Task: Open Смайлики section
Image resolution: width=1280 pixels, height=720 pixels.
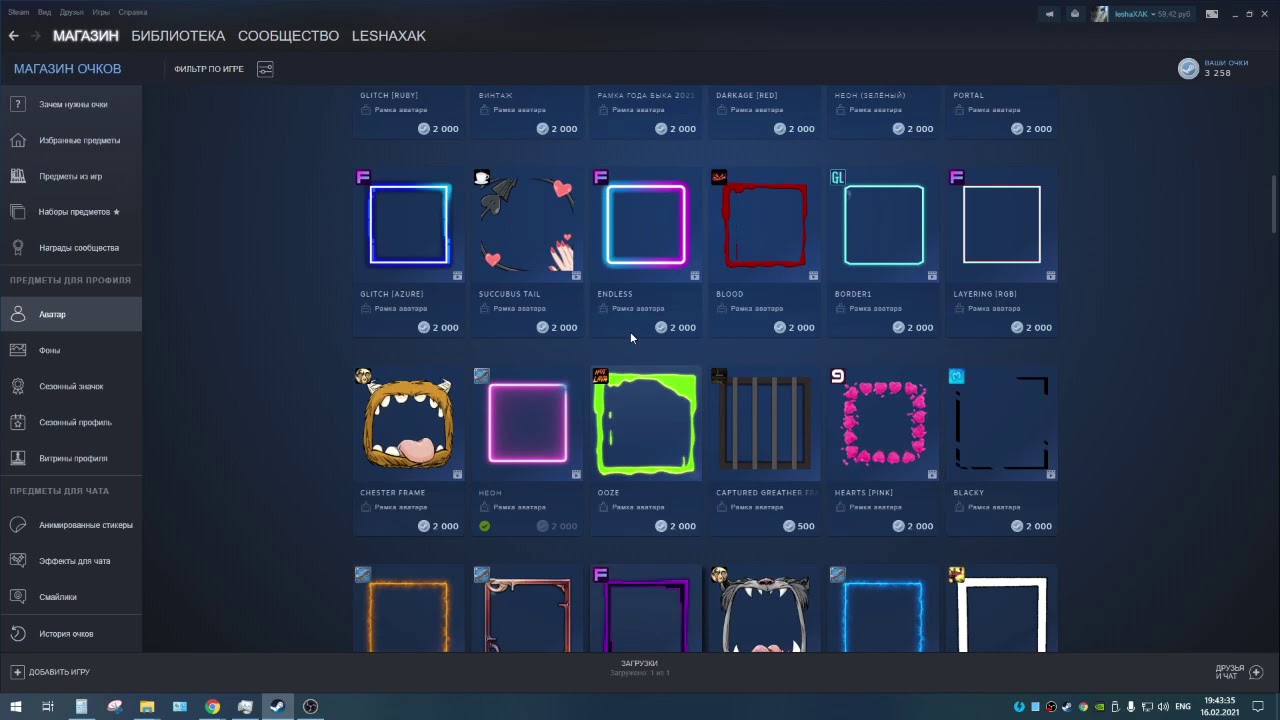Action: click(x=71, y=597)
